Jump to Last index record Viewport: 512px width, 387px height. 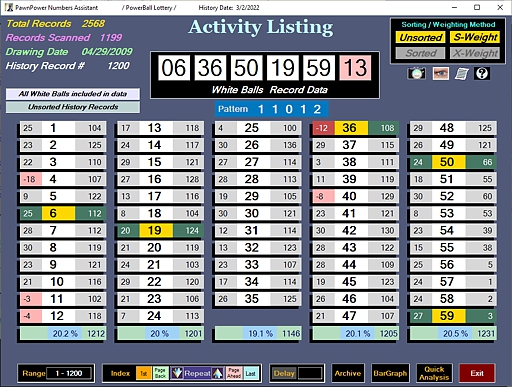[x=251, y=373]
